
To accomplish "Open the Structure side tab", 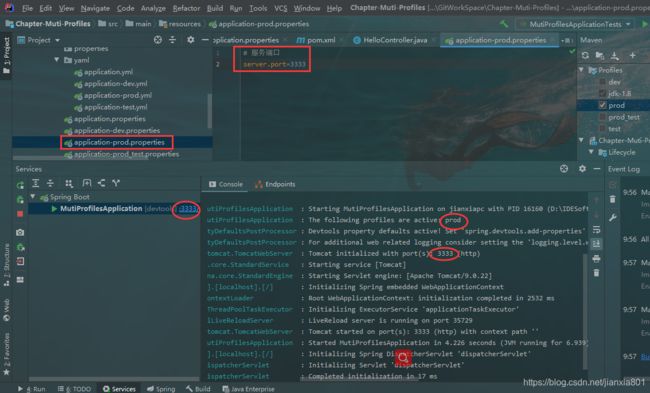I will point(6,265).
